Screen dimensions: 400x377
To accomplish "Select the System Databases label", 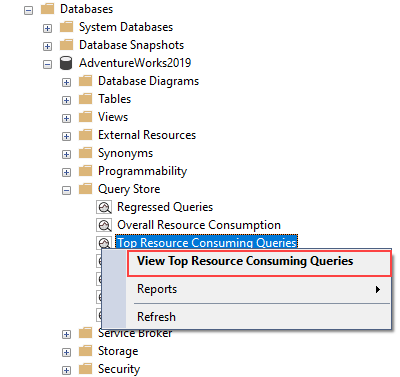I will point(126,27).
